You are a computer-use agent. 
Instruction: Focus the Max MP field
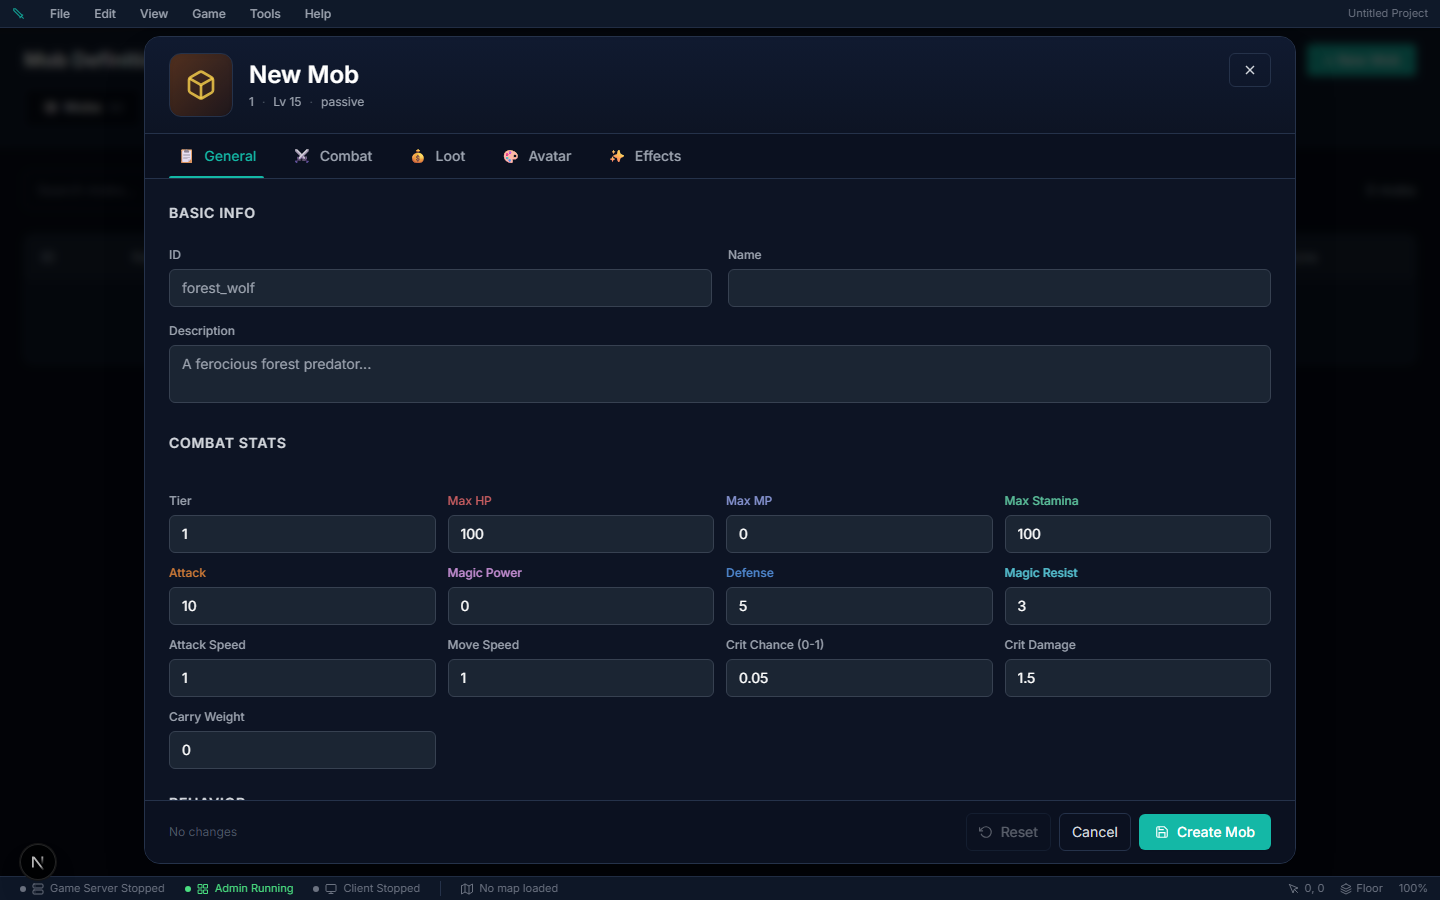pyautogui.click(x=859, y=534)
